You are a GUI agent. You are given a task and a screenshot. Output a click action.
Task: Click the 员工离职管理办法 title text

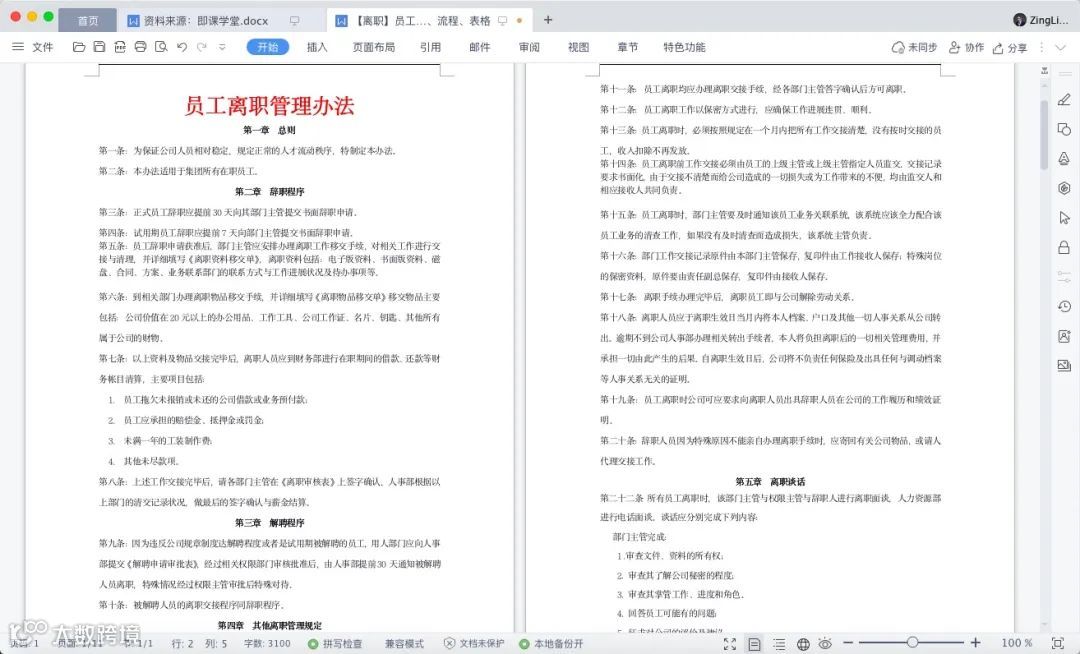click(x=269, y=105)
